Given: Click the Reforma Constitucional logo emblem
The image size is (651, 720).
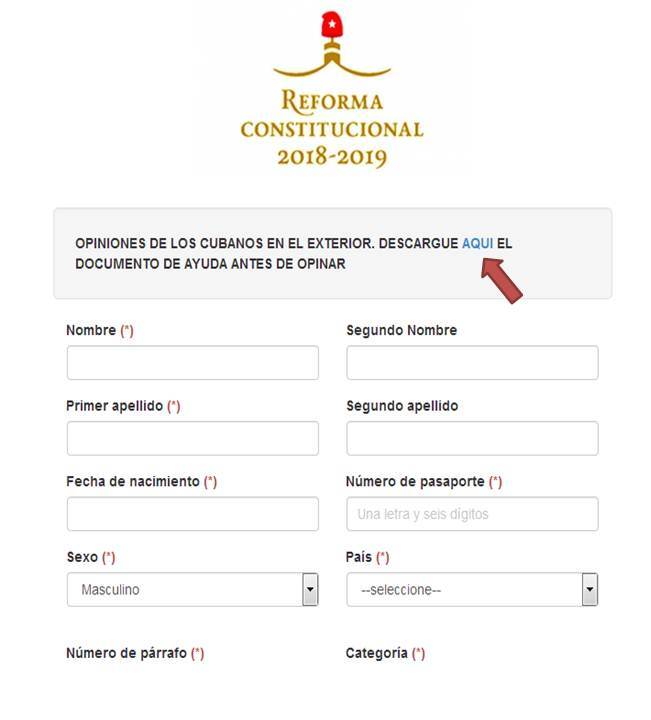Looking at the screenshot, I should click(x=332, y=44).
